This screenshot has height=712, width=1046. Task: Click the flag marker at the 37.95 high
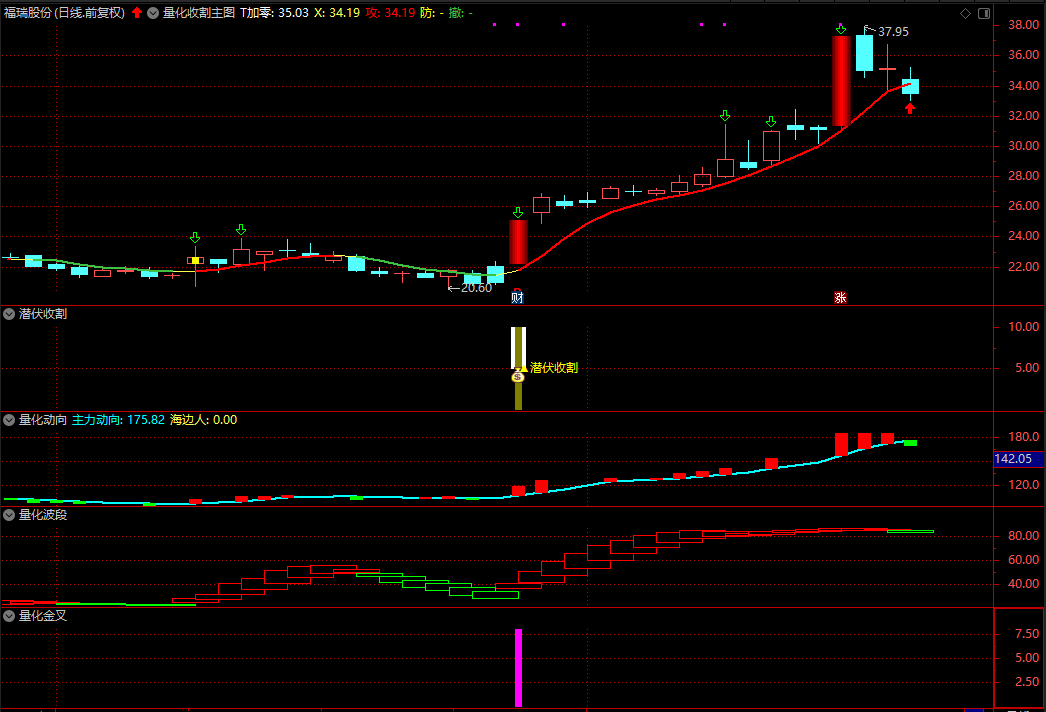click(x=868, y=30)
